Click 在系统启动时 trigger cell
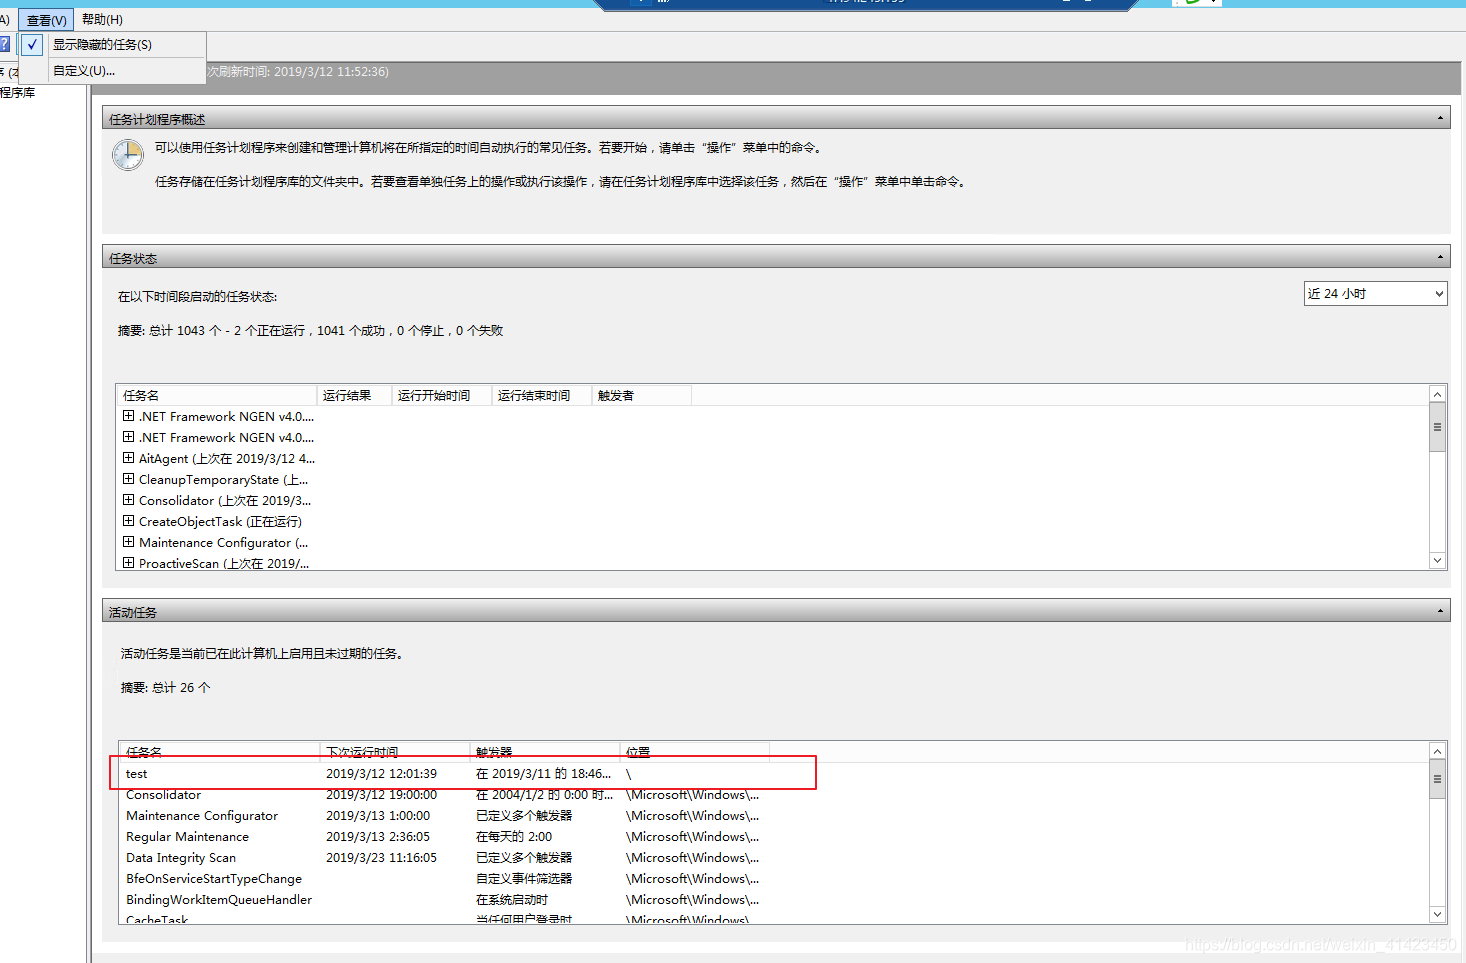The image size is (1466, 963). pyautogui.click(x=512, y=900)
